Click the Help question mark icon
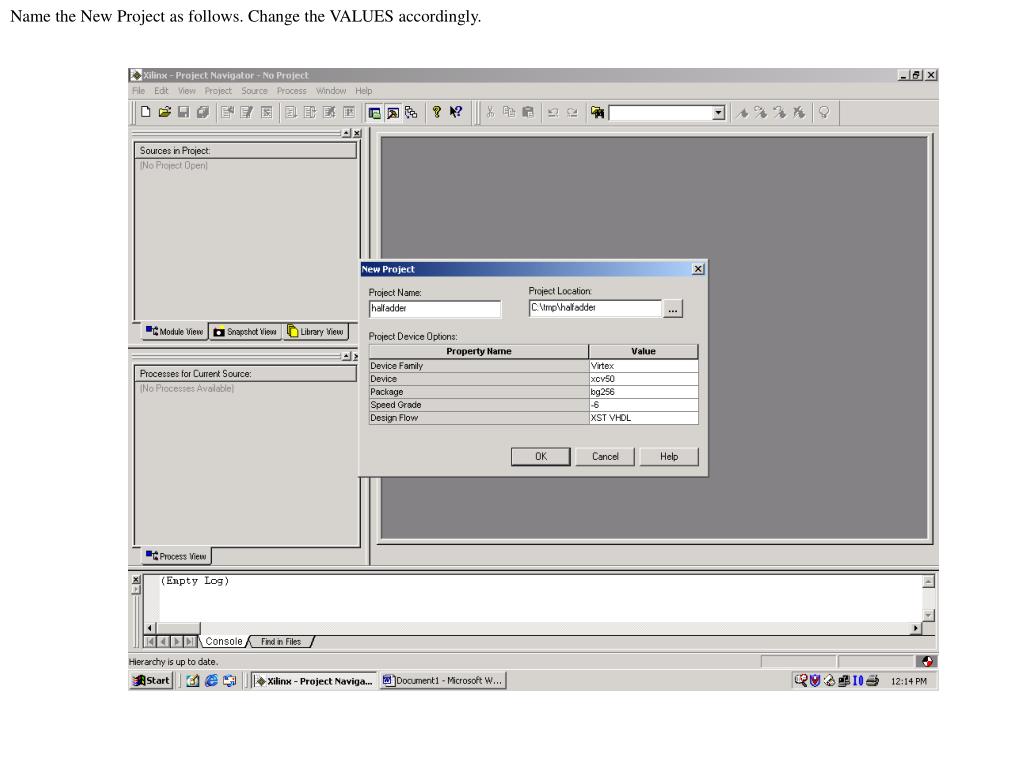This screenshot has height=768, width=1024. click(x=436, y=112)
